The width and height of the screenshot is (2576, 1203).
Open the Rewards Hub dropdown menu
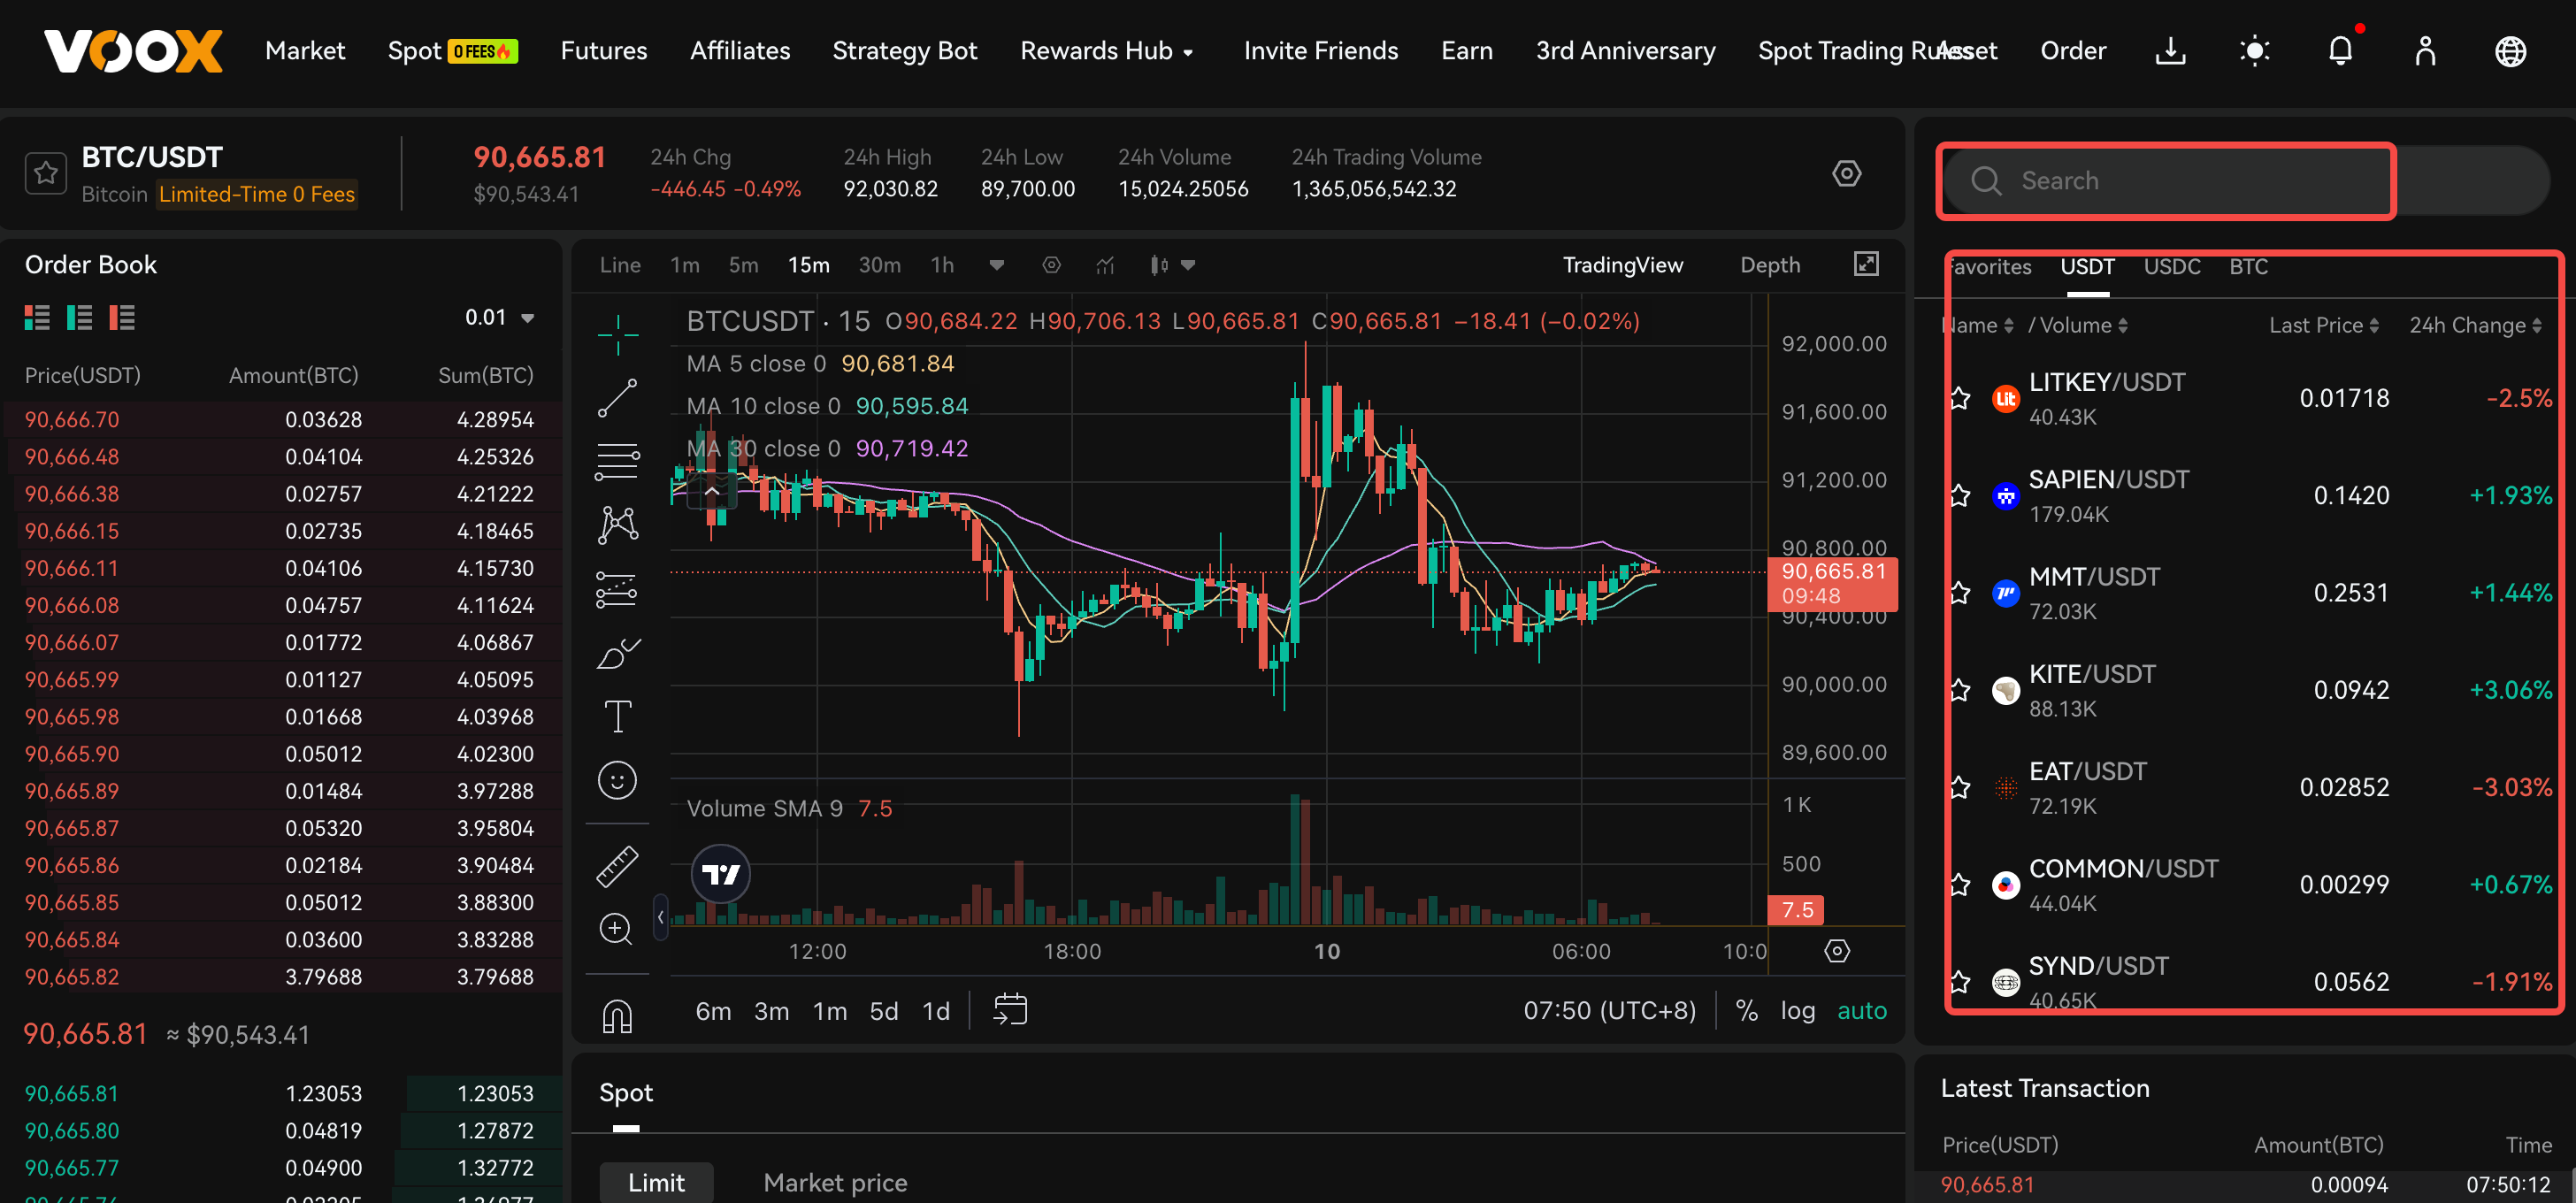click(1107, 51)
